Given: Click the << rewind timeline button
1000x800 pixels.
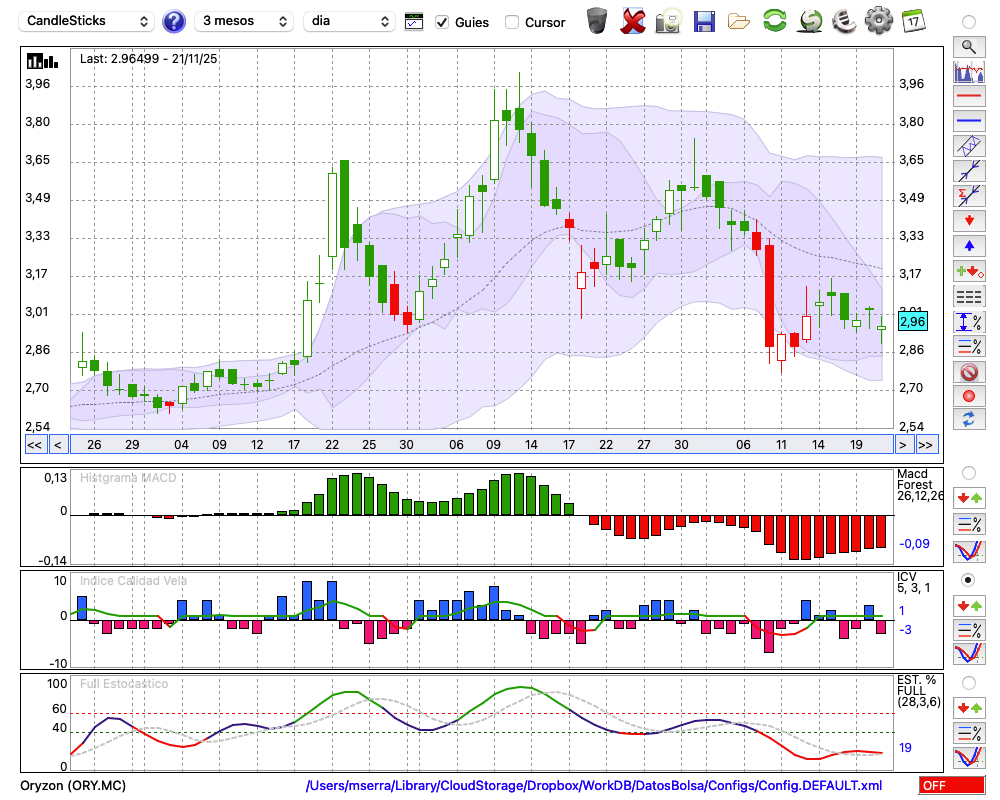Looking at the screenshot, I should tap(34, 444).
